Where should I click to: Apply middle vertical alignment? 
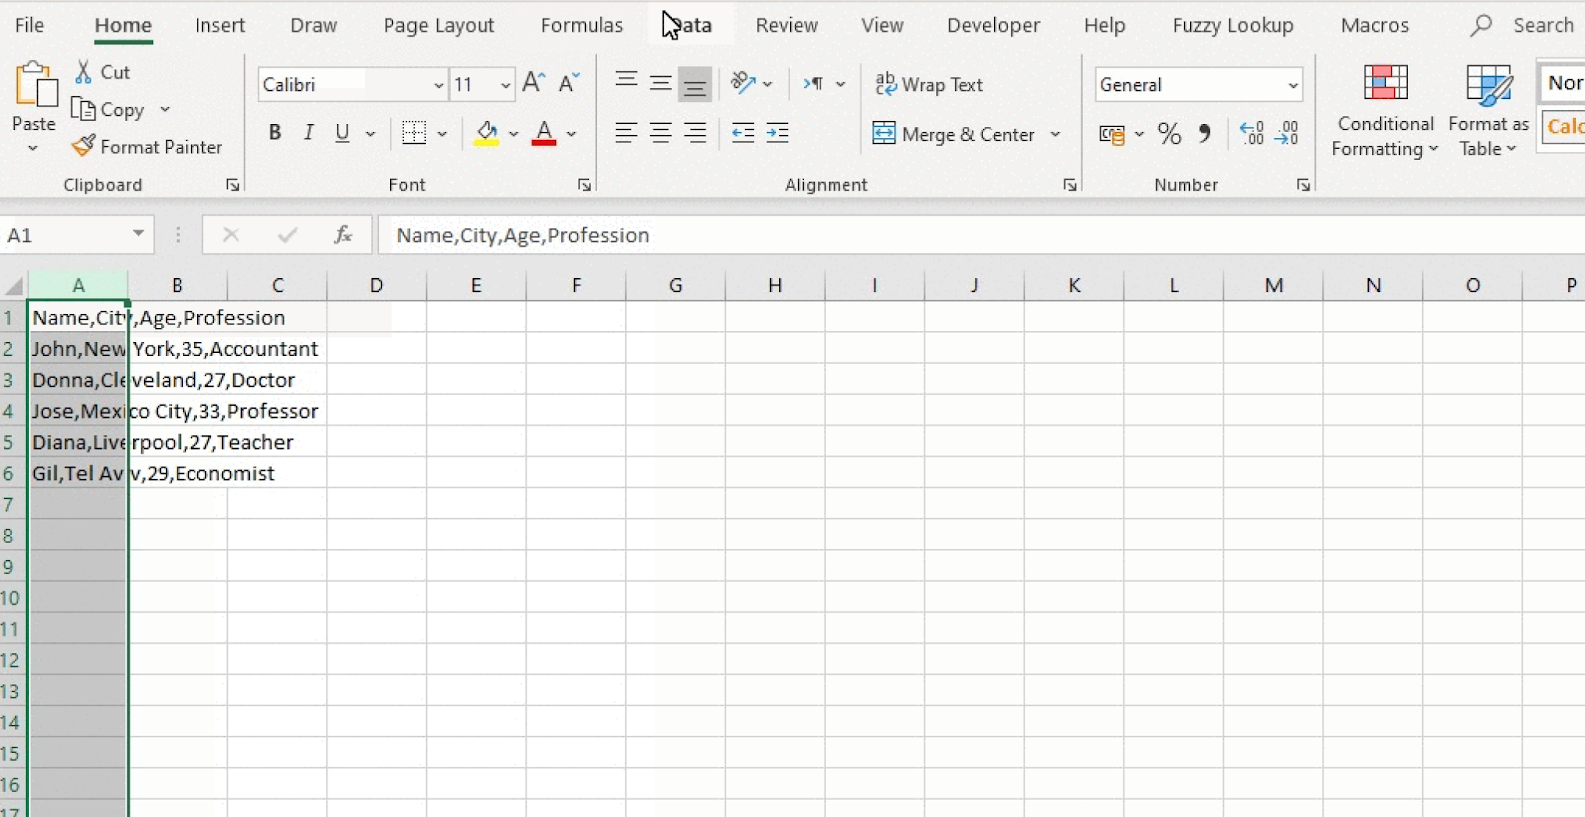click(660, 84)
